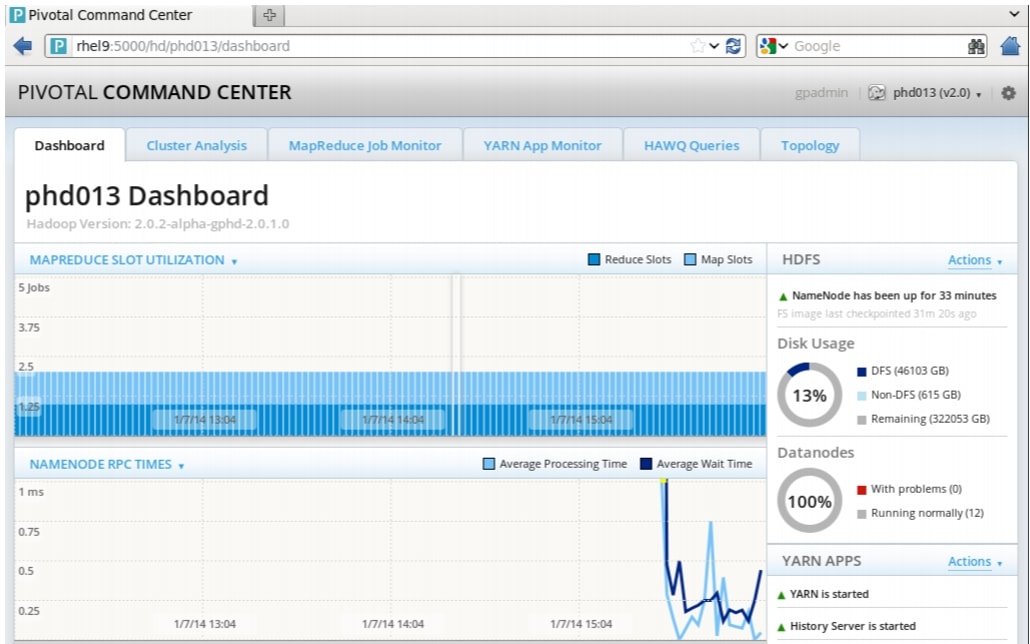Click the 1/7/14 15:04 marker on RPC chart

(x=581, y=624)
